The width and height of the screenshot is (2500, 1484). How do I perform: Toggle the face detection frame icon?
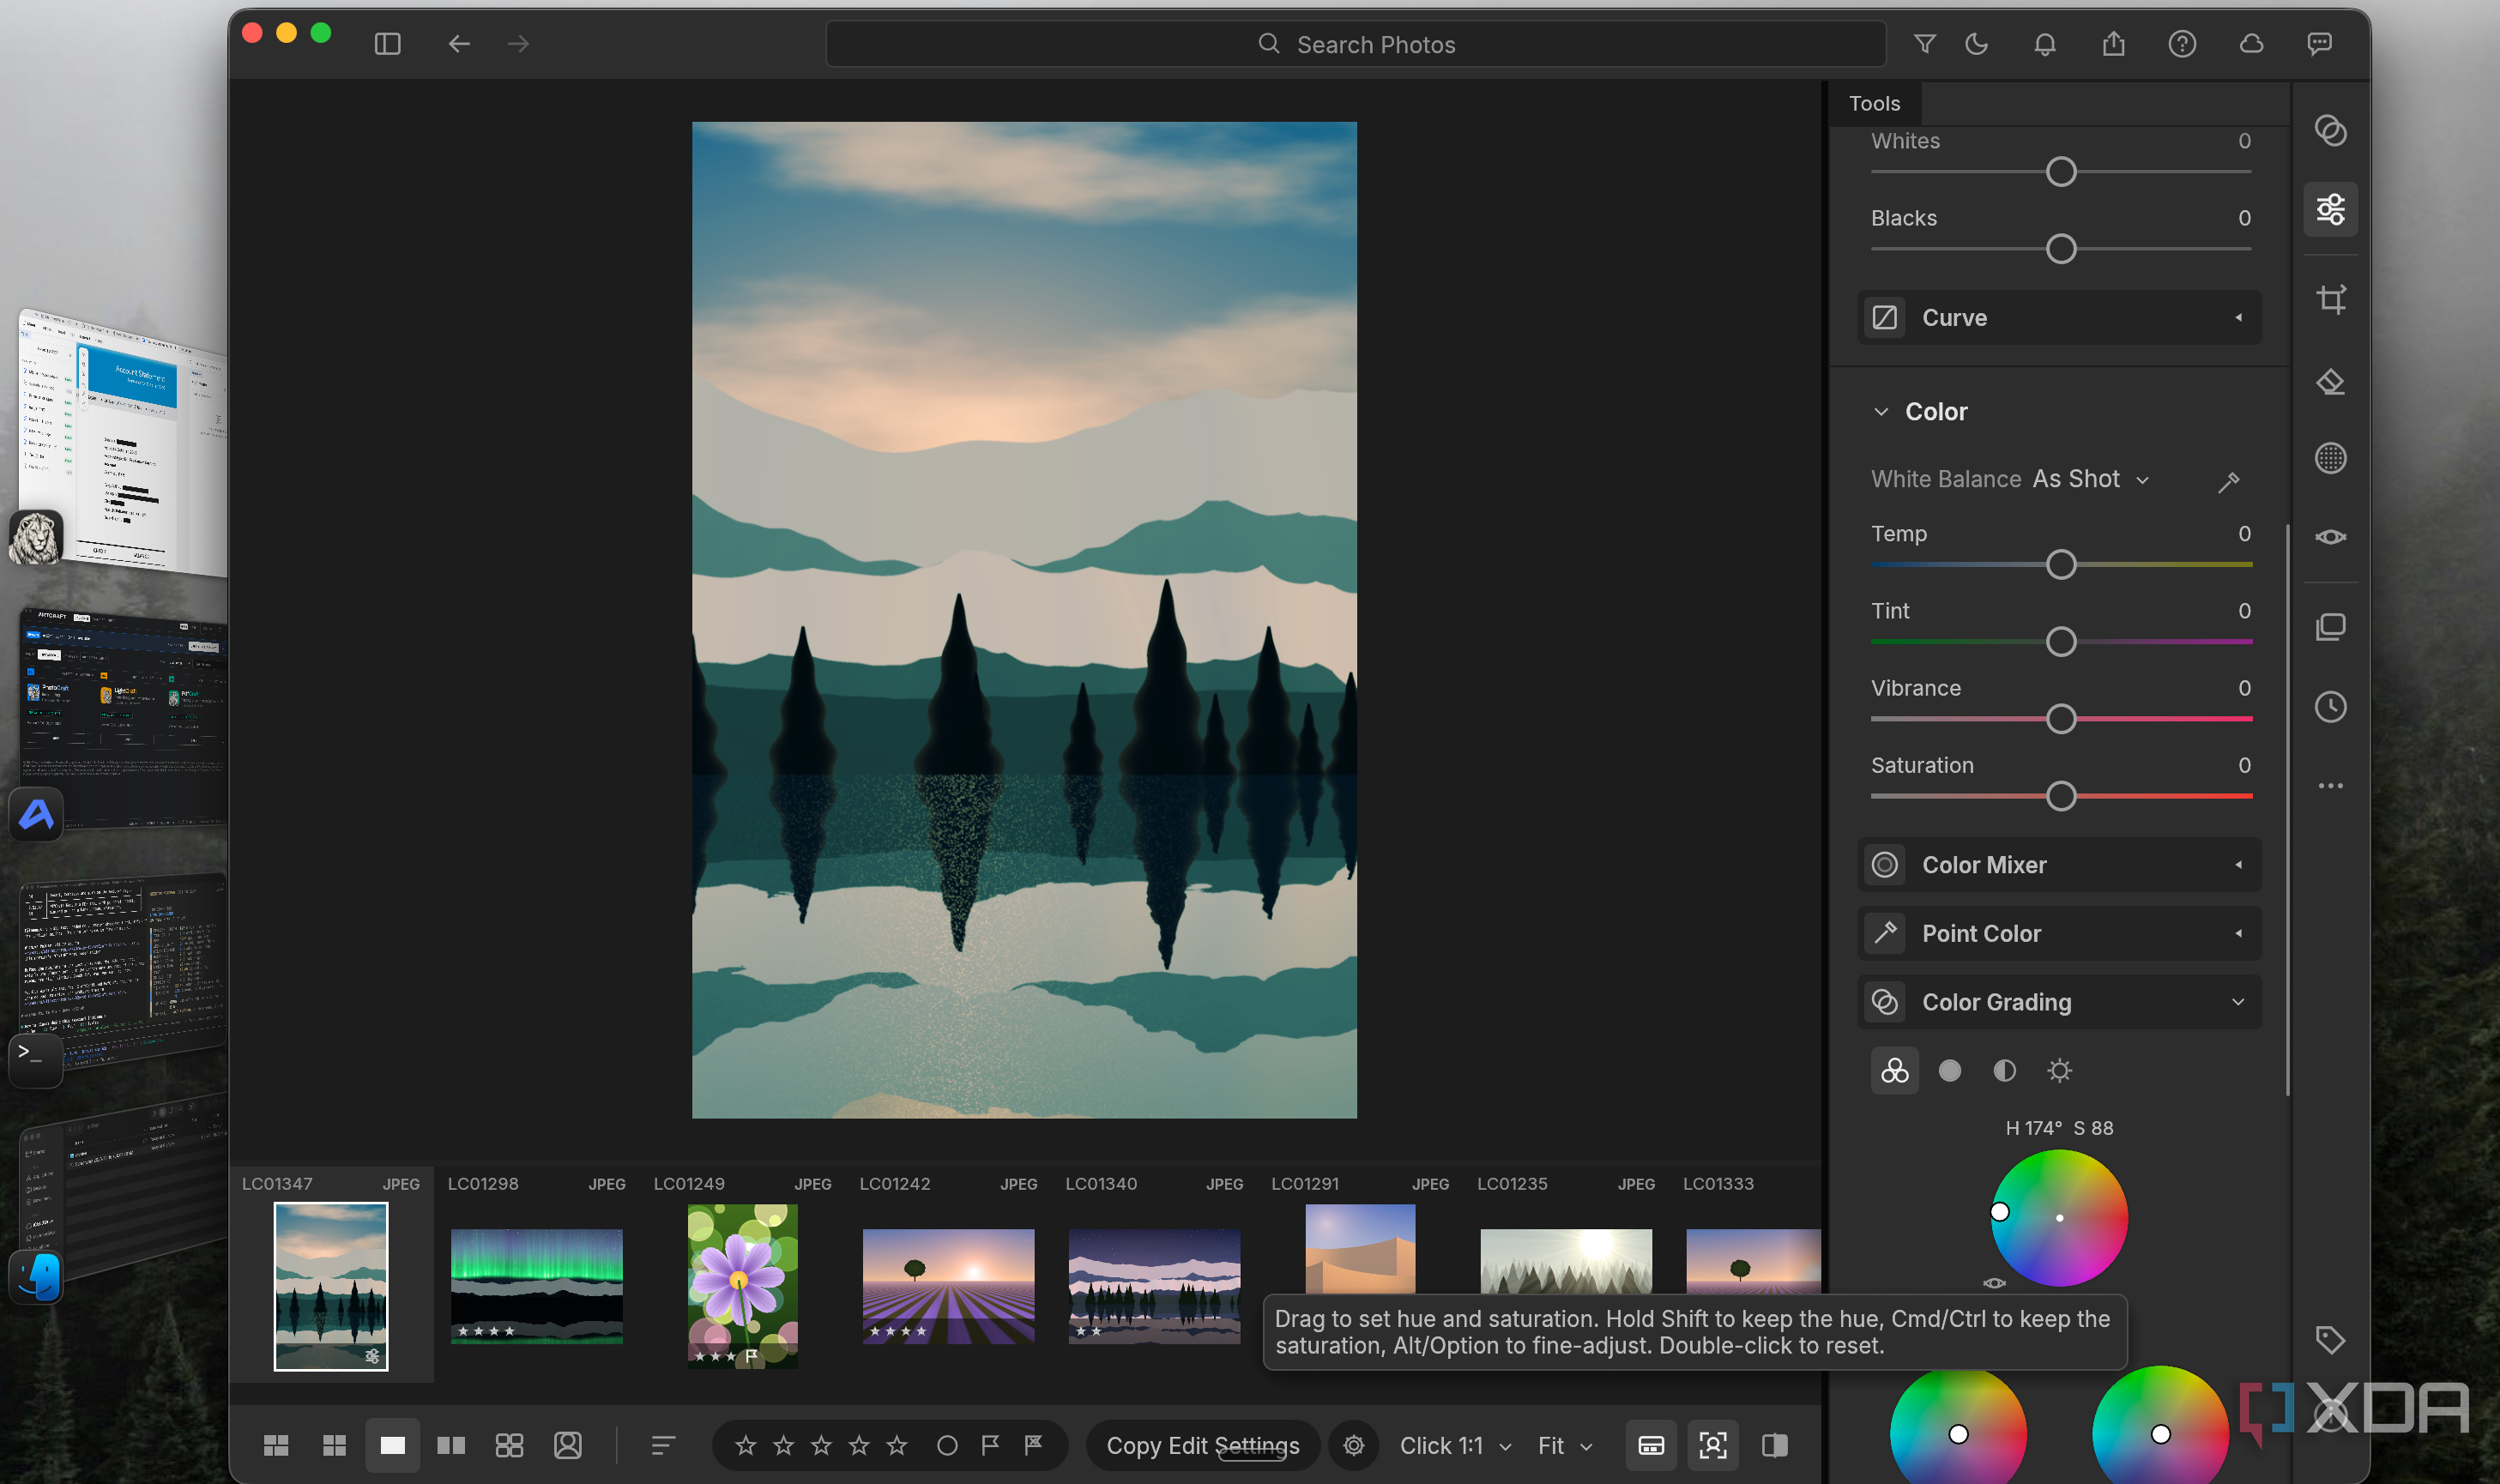coord(1713,1445)
